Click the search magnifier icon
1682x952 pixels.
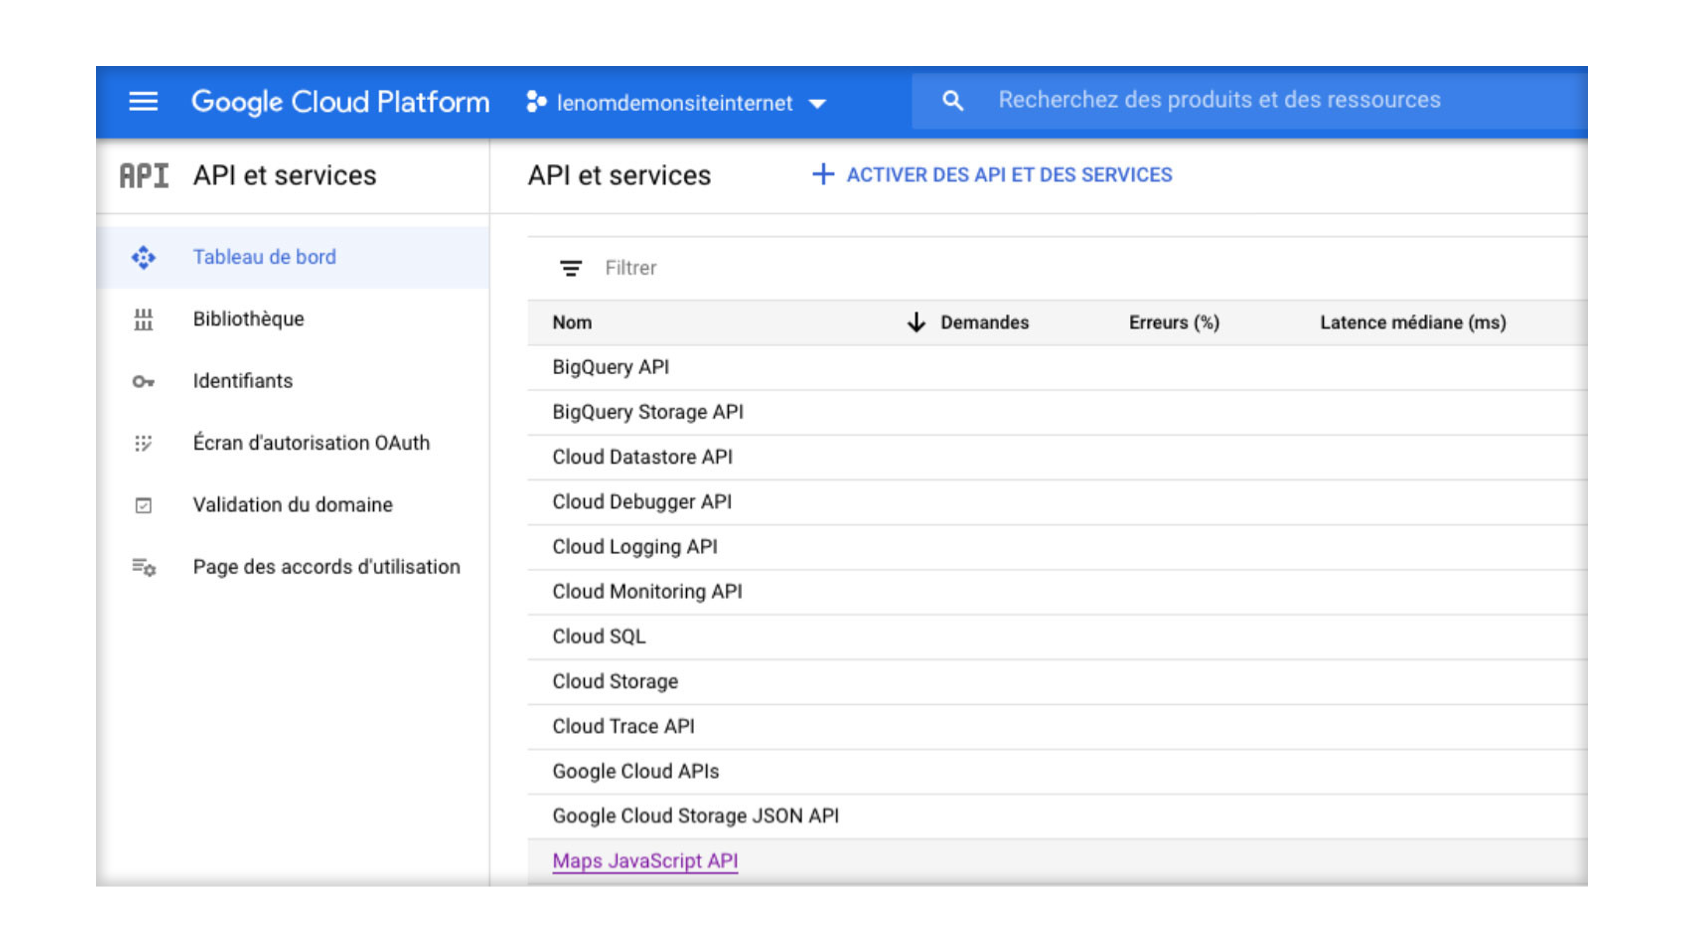[x=953, y=101]
